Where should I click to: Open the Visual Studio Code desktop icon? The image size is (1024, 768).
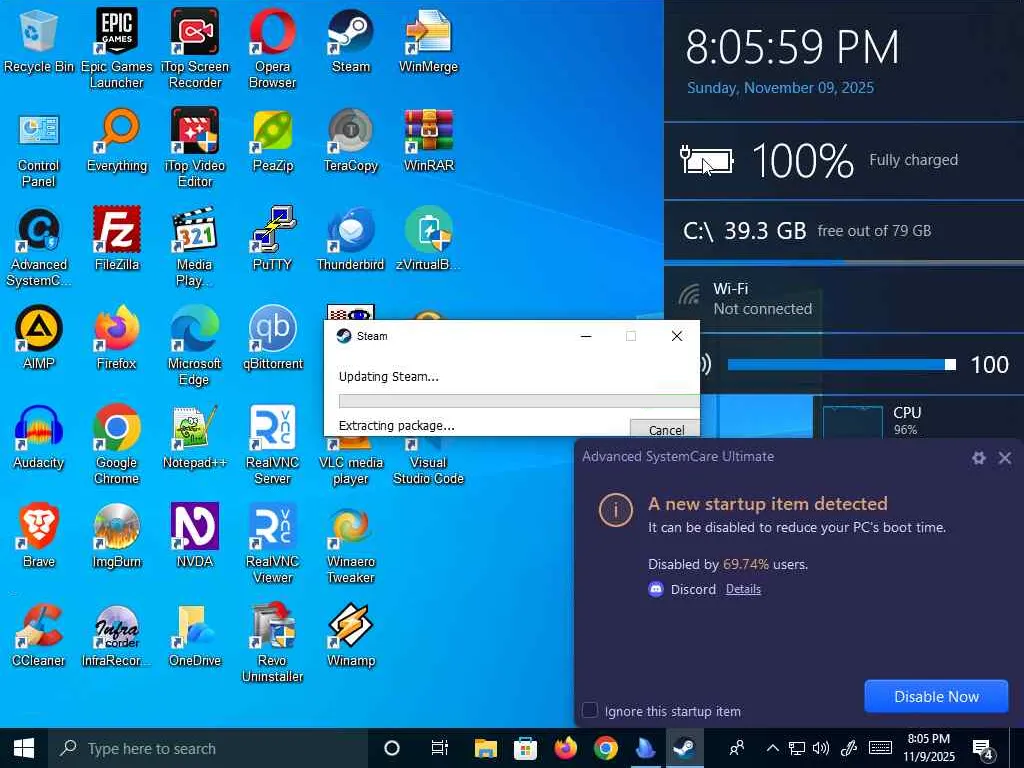tap(428, 461)
